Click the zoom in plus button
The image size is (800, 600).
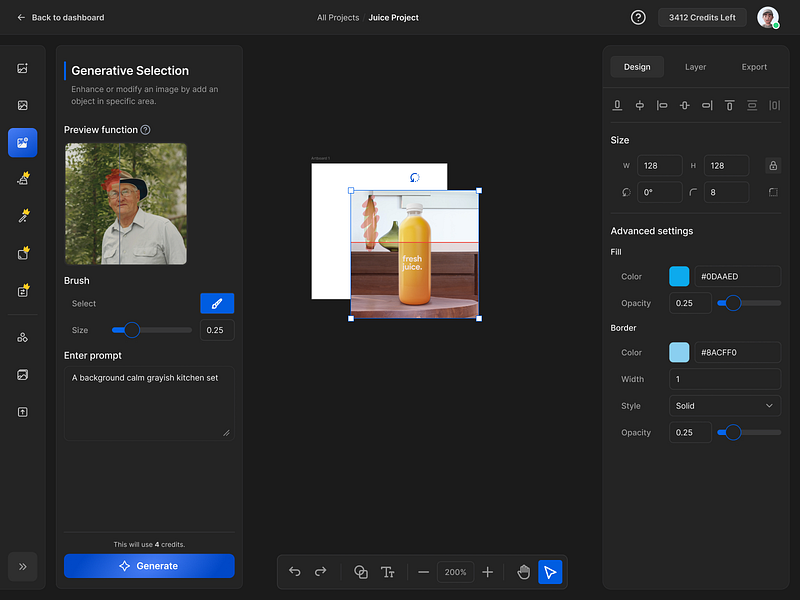click(488, 572)
